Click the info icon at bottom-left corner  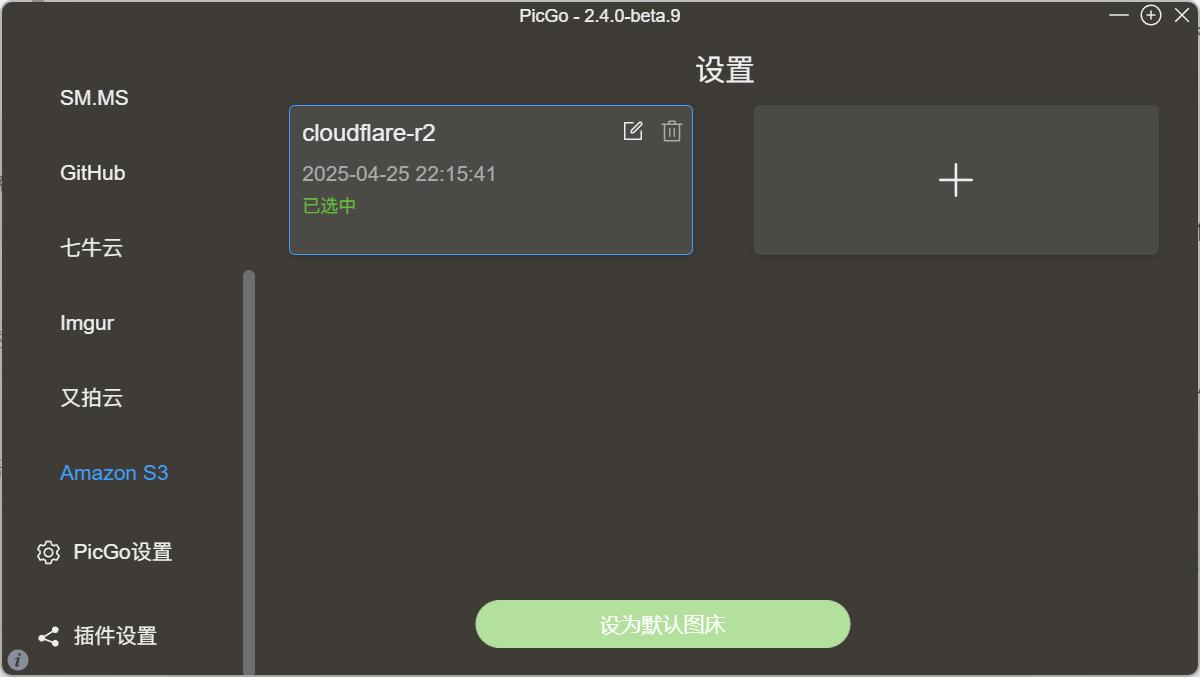click(x=18, y=660)
